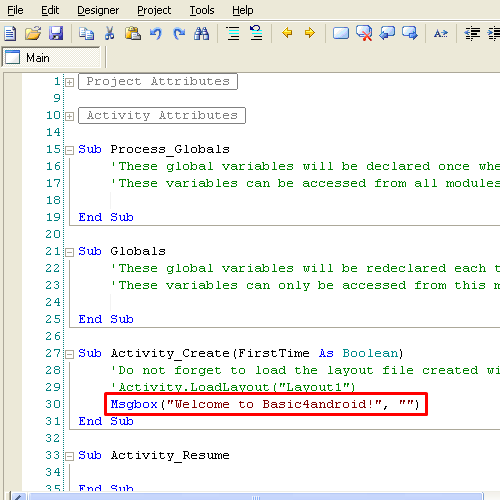Image resolution: width=500 pixels, height=500 pixels.
Task: Click the horizontal scrollbar at the bottom
Action: (256, 497)
